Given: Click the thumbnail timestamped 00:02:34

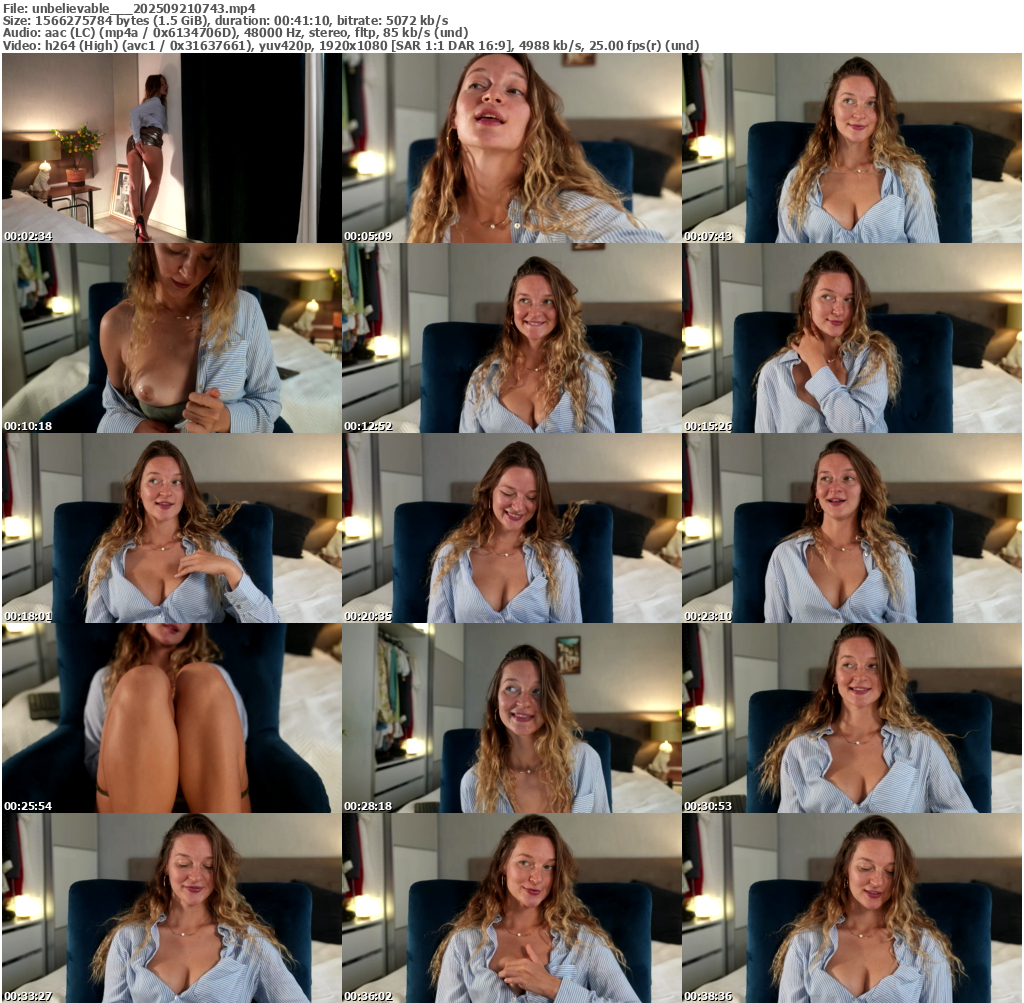Looking at the screenshot, I should click(172, 148).
